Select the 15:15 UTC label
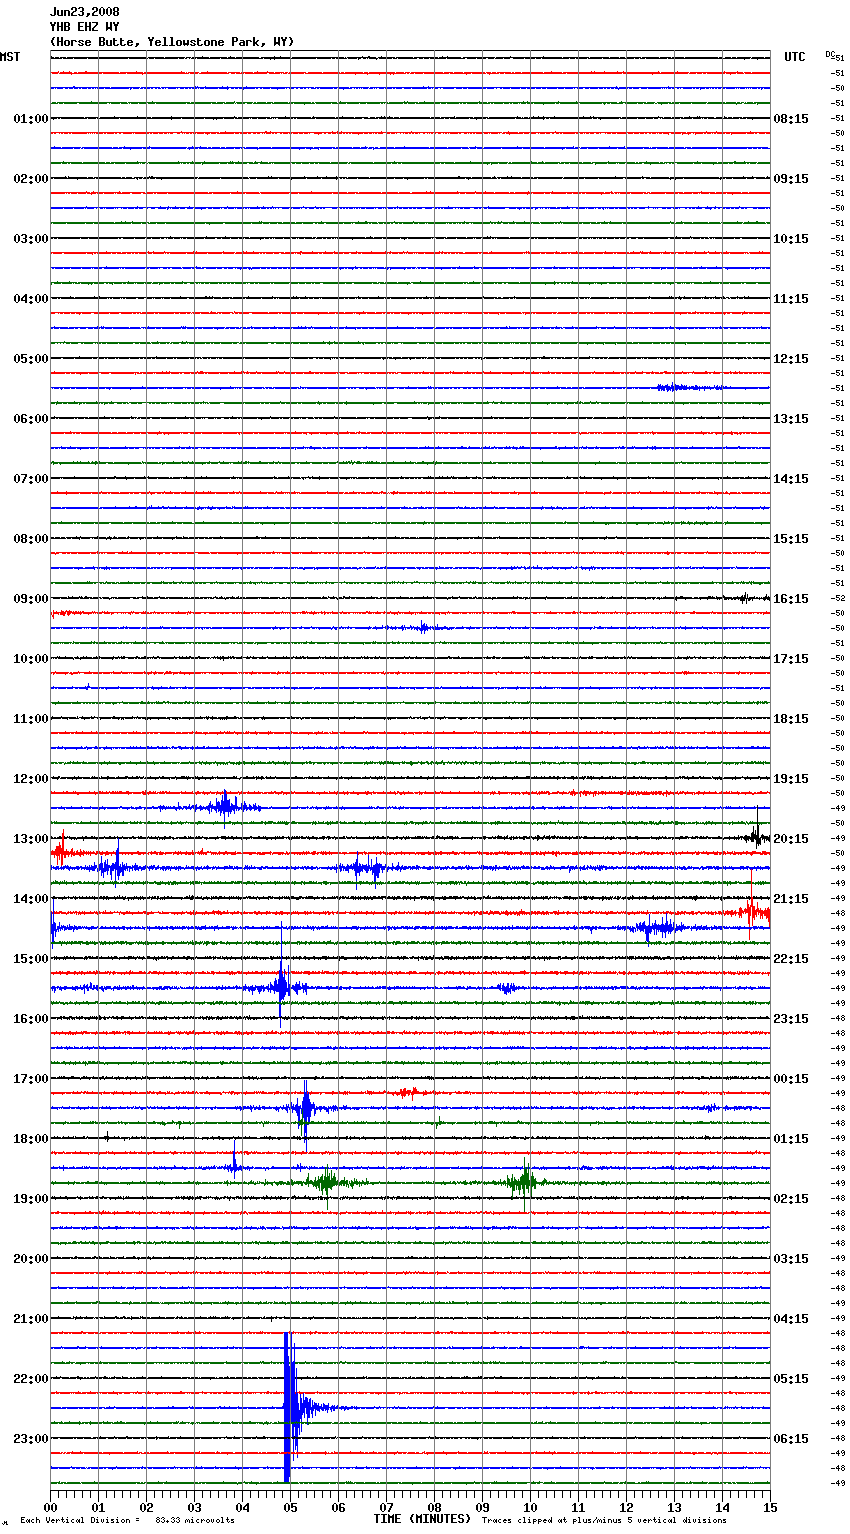Viewport: 850px width, 1534px height. [x=791, y=539]
